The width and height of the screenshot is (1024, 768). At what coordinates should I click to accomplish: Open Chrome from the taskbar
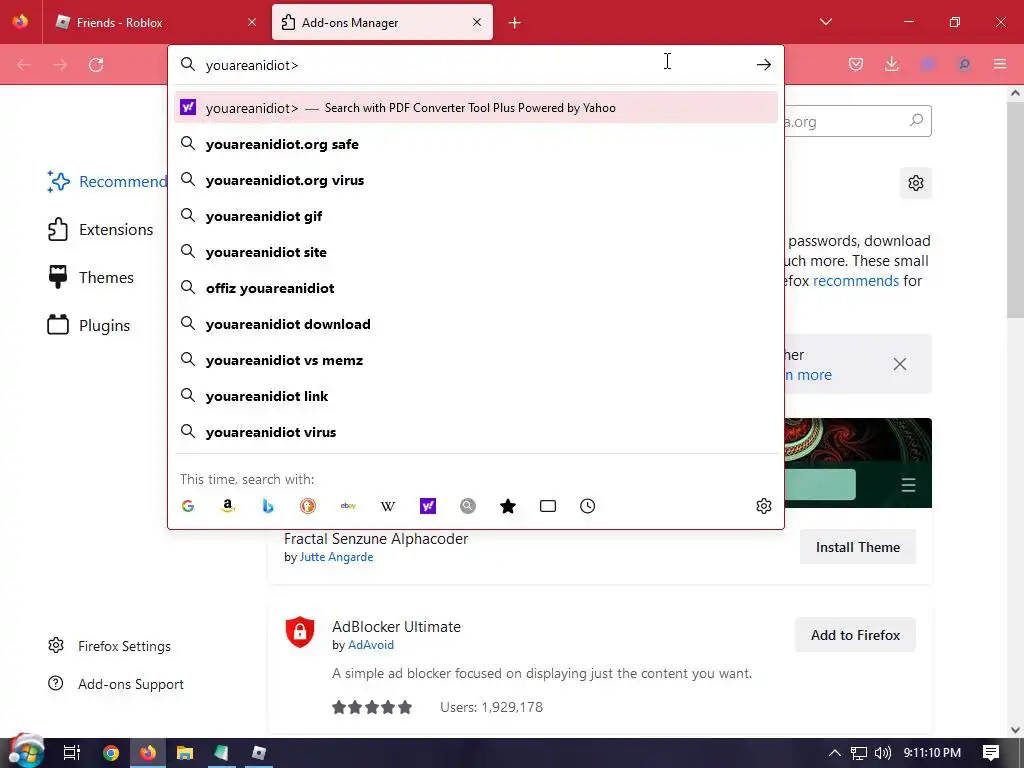point(111,753)
